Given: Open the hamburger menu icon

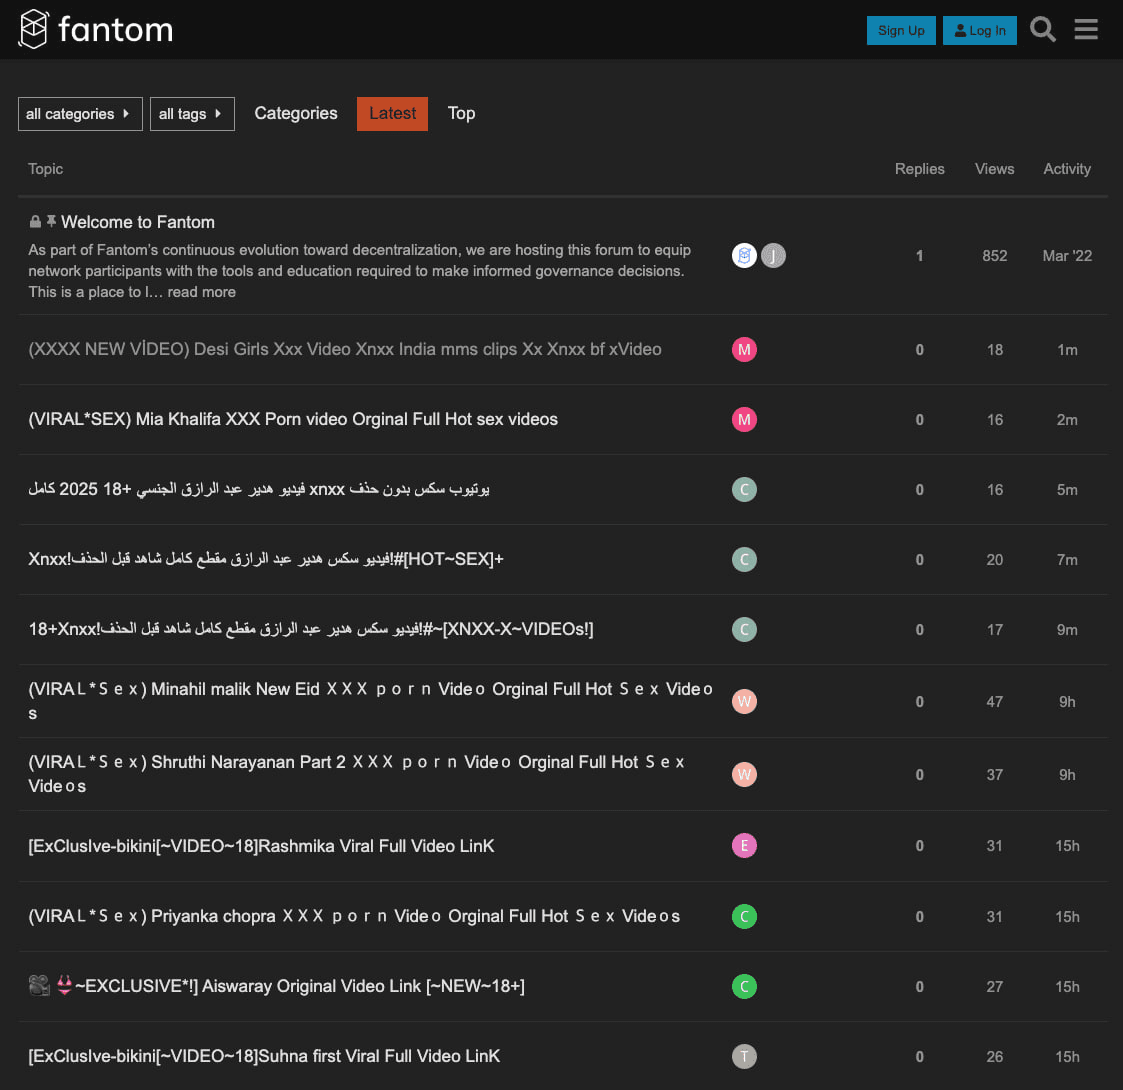Looking at the screenshot, I should tap(1086, 30).
